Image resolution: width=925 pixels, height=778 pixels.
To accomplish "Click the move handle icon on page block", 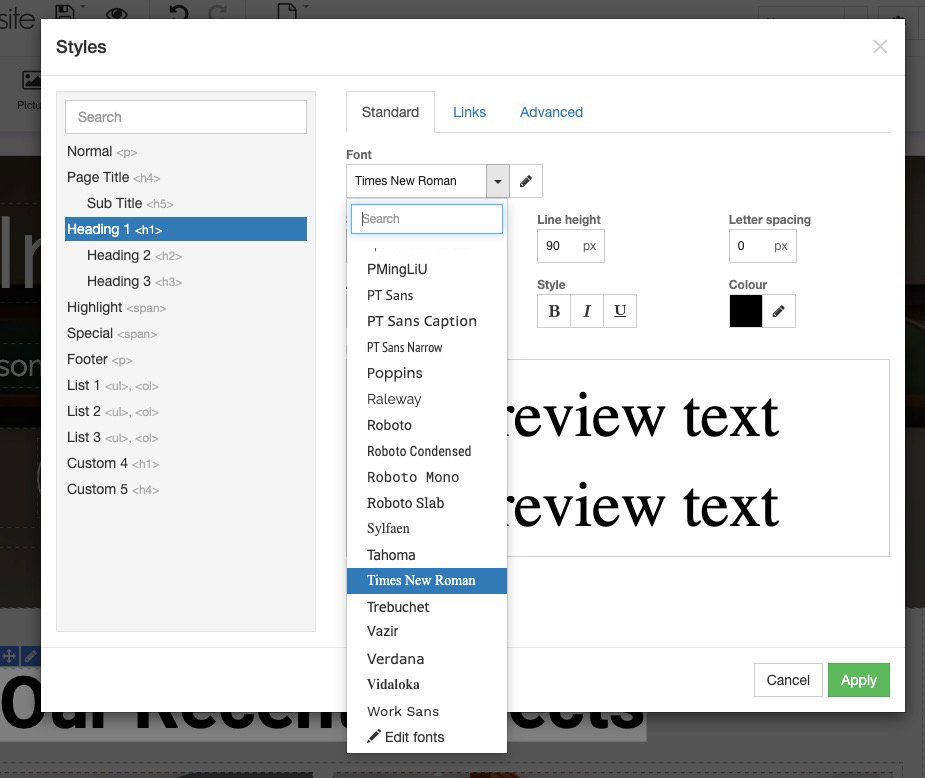I will click(x=9, y=656).
